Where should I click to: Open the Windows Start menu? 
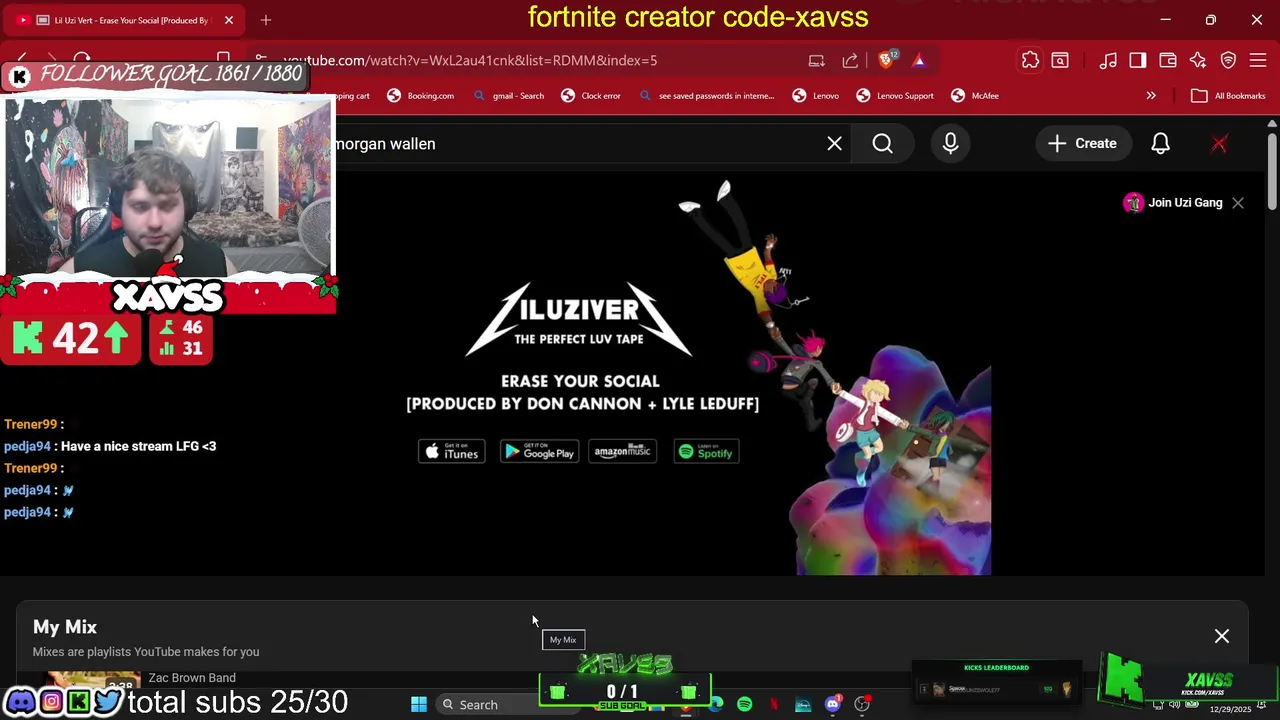(419, 705)
